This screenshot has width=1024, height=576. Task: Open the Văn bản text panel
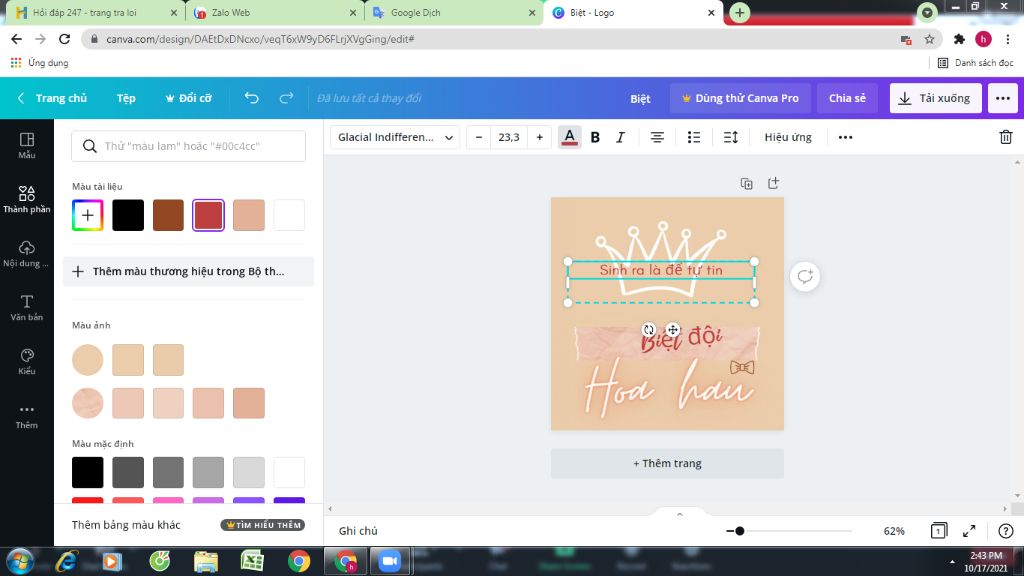click(x=27, y=308)
